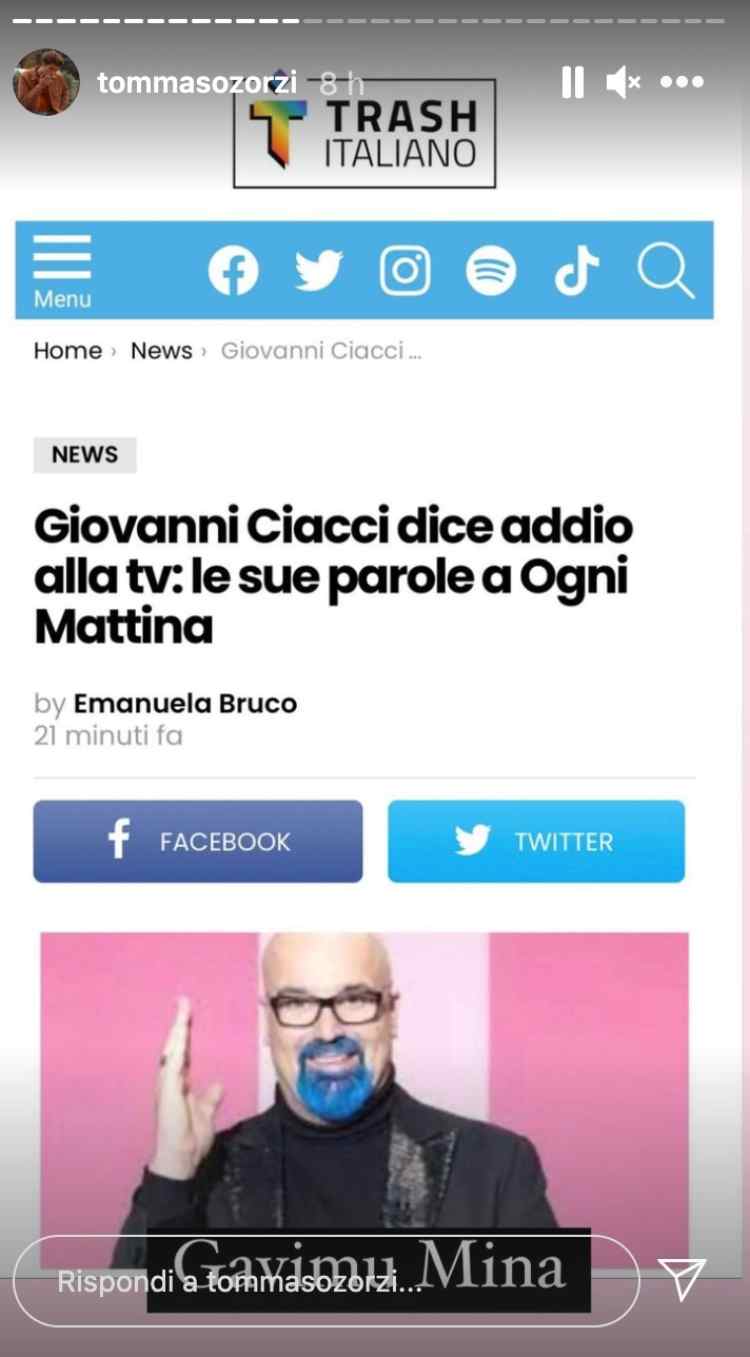Pause the story playback
750x1357 pixels.
pos(572,82)
